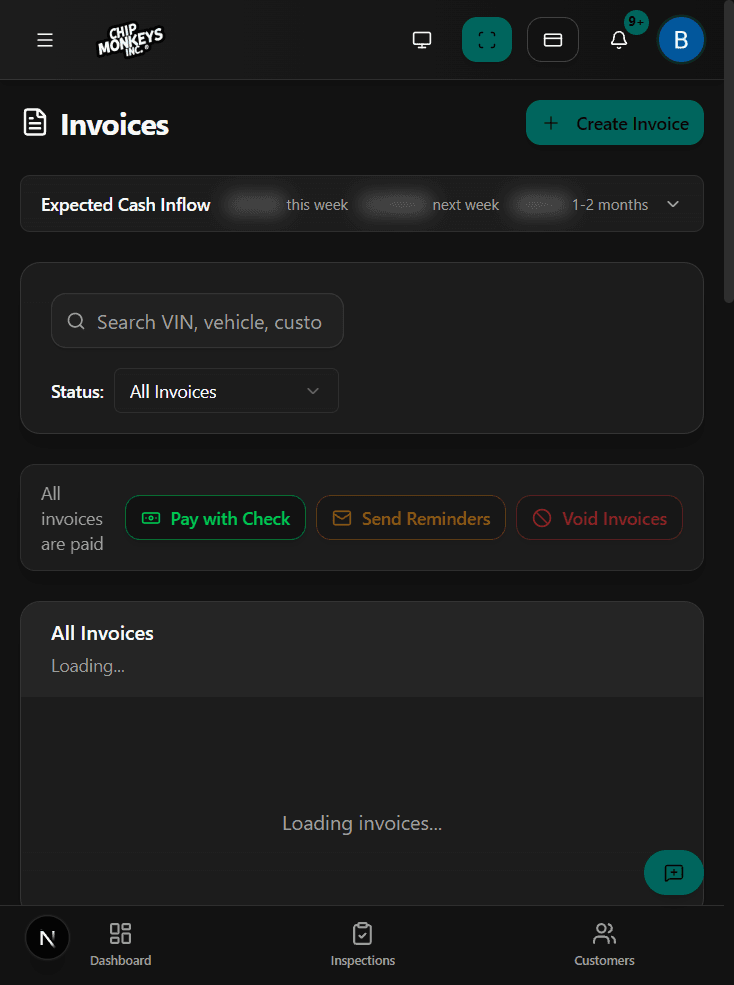Viewport: 734px width, 985px height.
Task: Click the Next.js N dev indicator
Action: [47, 938]
